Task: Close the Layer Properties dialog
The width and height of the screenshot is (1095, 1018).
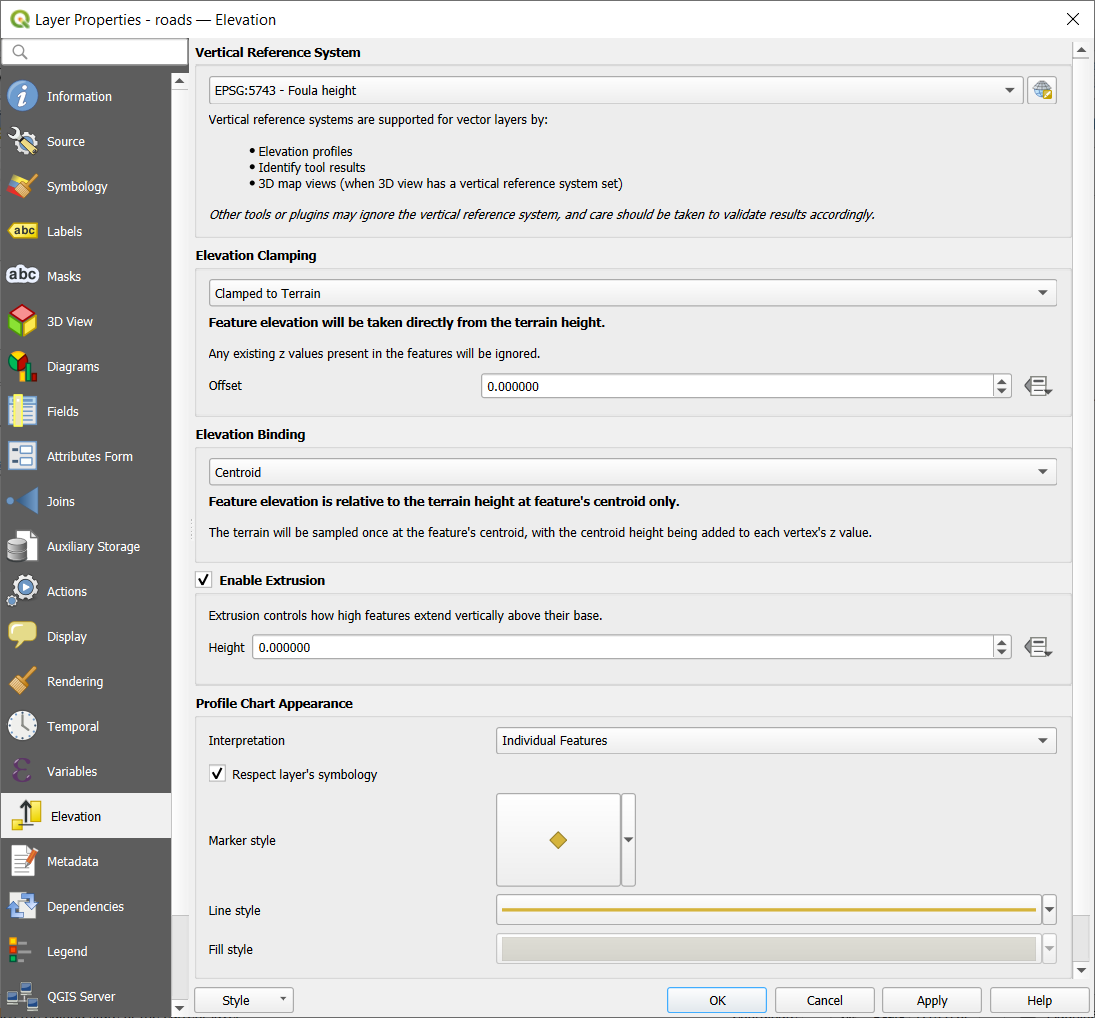Action: click(x=1073, y=19)
